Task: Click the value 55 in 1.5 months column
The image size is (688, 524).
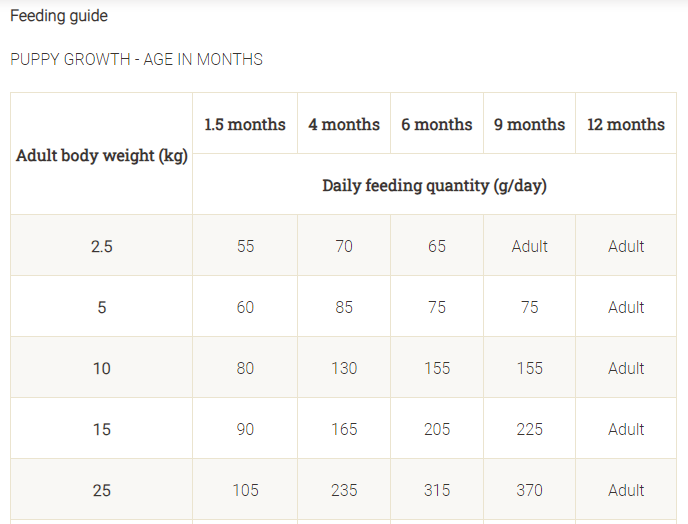Action: [x=245, y=246]
